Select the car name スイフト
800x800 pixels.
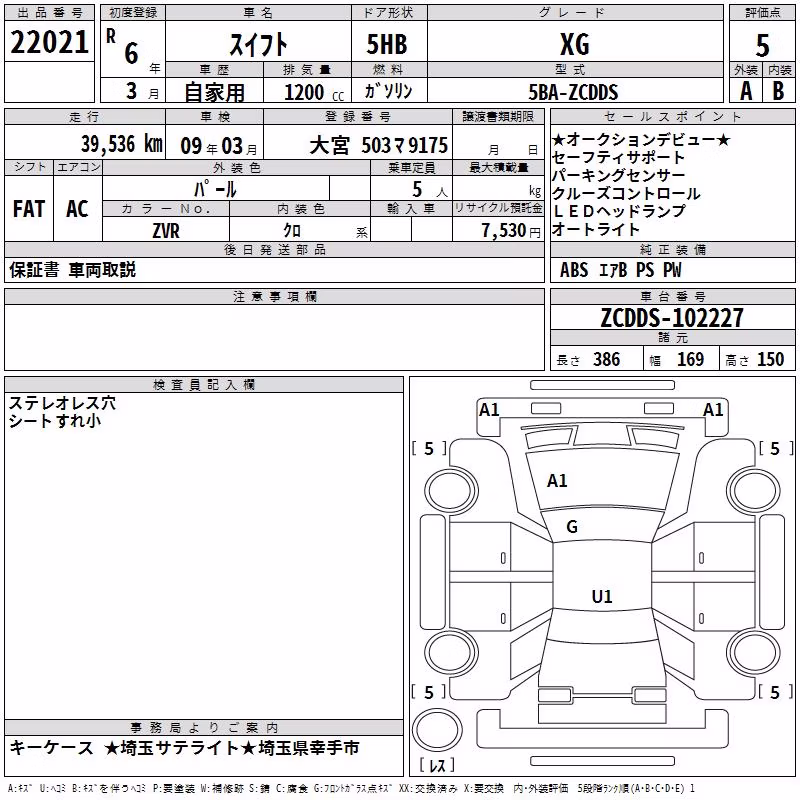tap(258, 44)
